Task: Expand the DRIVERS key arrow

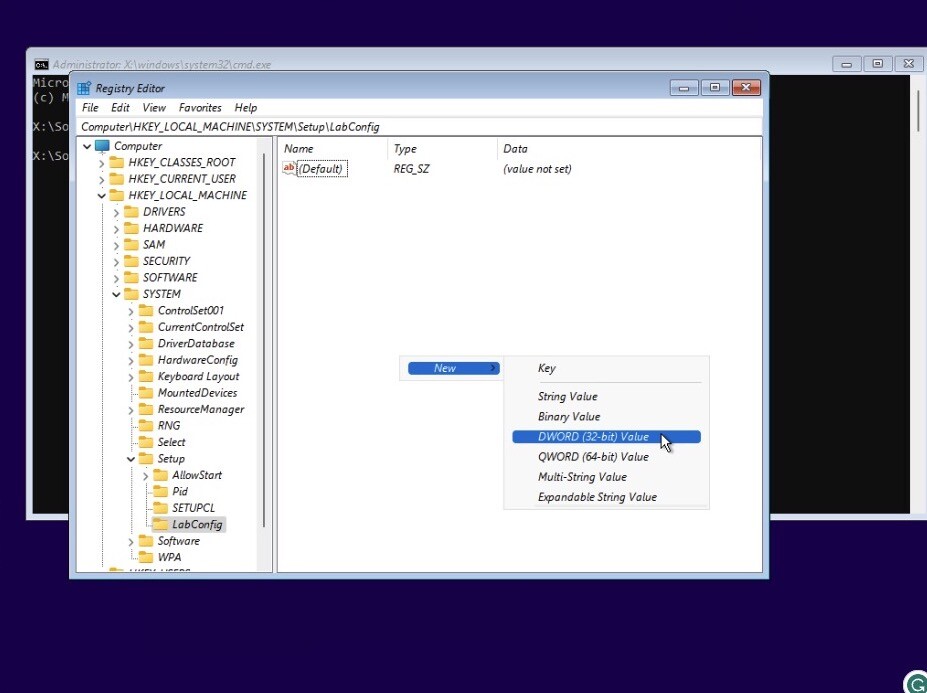Action: pyautogui.click(x=116, y=212)
